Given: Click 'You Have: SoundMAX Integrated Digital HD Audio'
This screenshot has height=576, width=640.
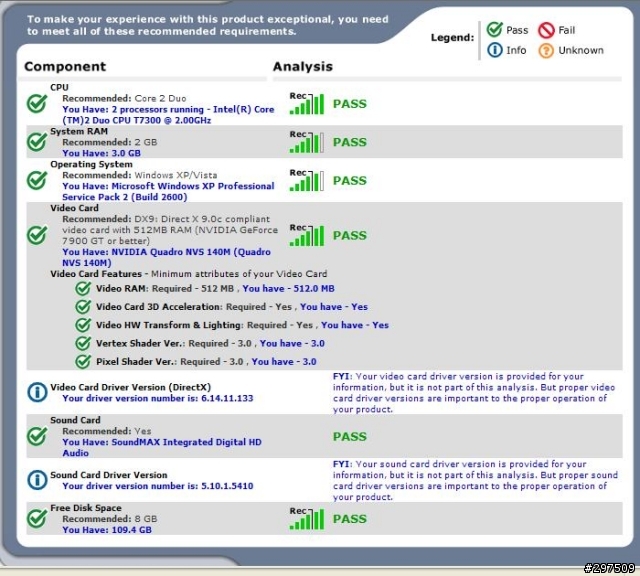Looking at the screenshot, I should click(x=162, y=448).
